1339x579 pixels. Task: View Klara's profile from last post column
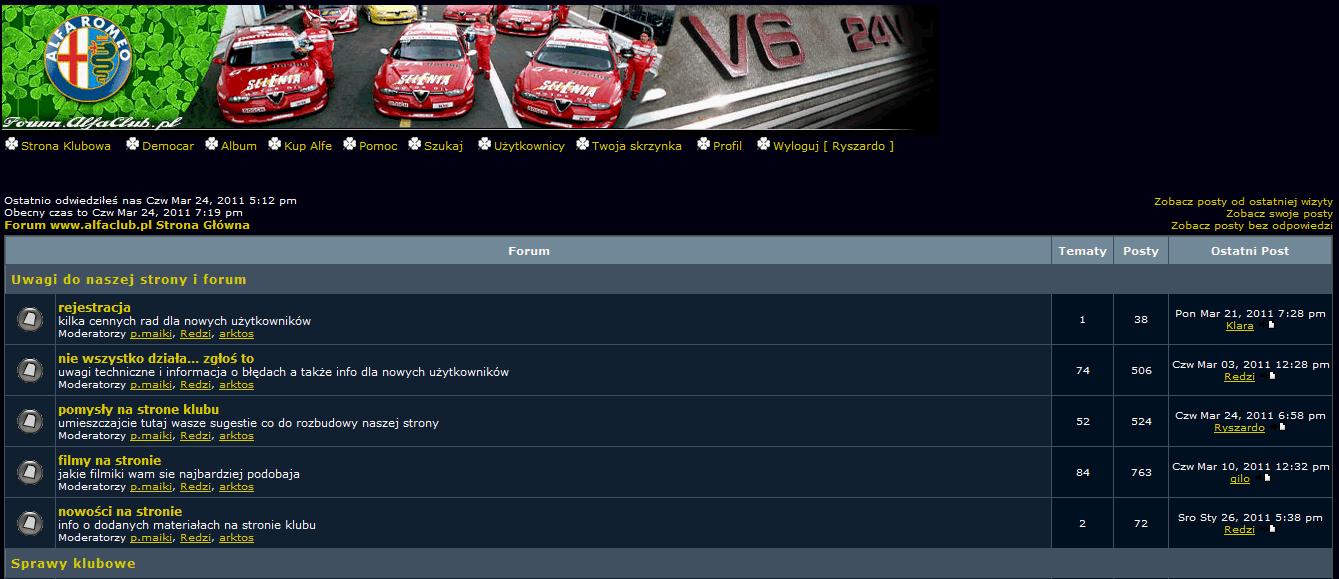[1240, 326]
